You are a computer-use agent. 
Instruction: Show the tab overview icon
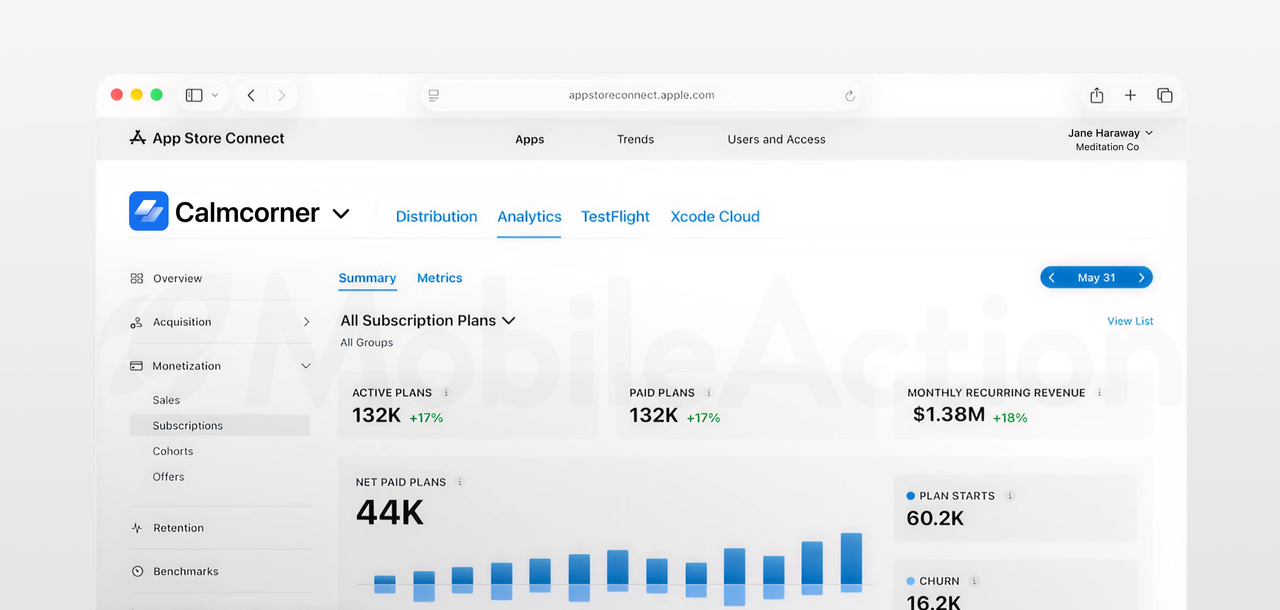[1165, 95]
